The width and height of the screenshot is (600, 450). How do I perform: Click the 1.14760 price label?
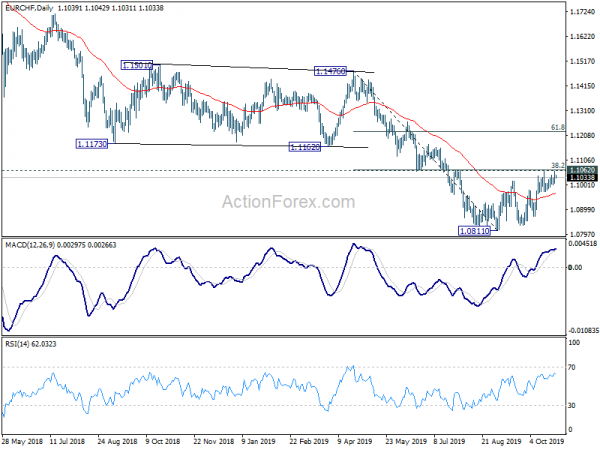tap(330, 71)
